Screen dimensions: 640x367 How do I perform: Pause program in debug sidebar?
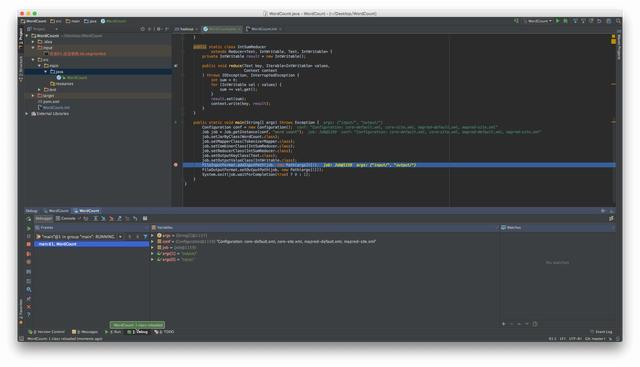[x=29, y=236]
